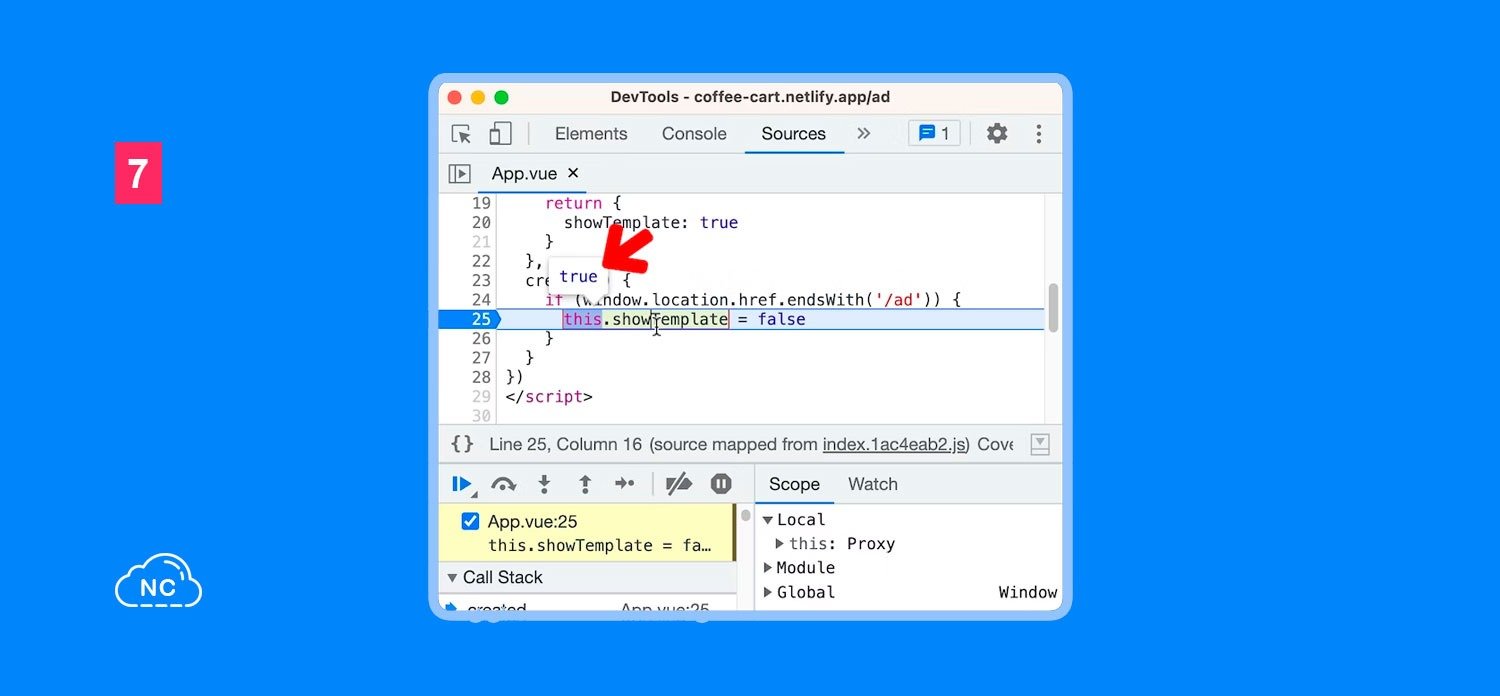
Task: Open the index.1ac4eab2.js source link
Action: pos(894,444)
